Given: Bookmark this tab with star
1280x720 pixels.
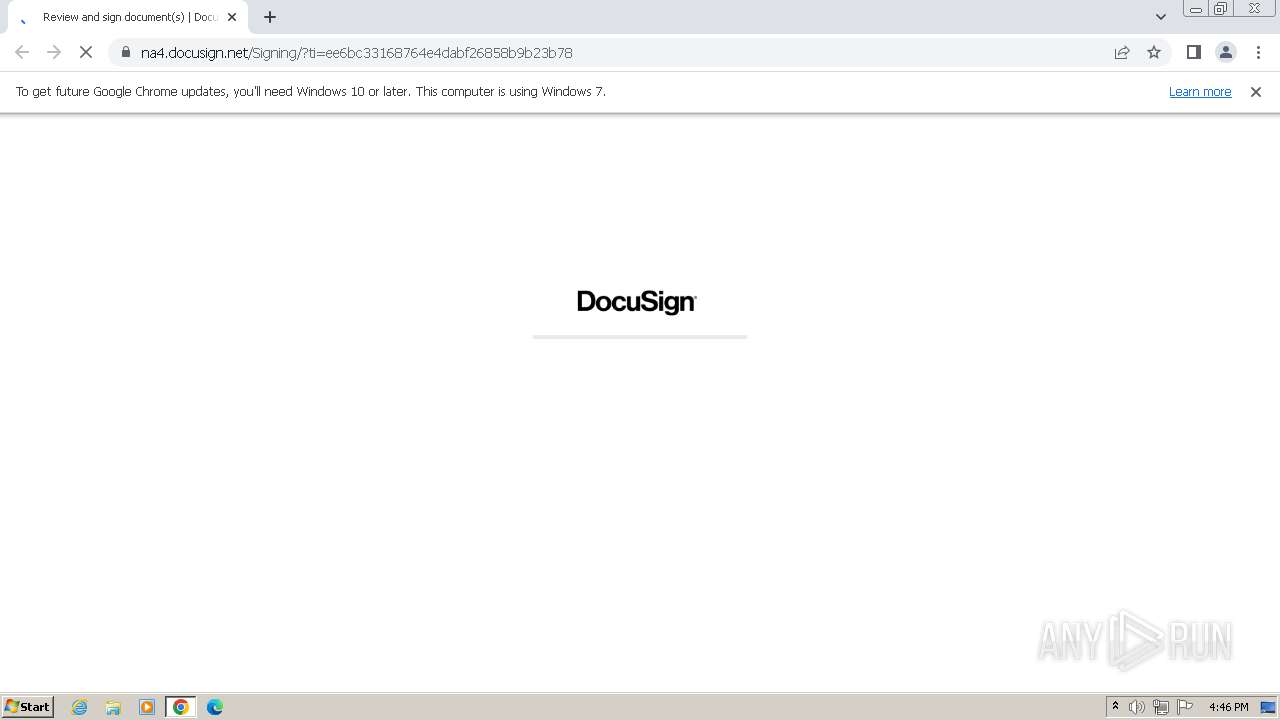Looking at the screenshot, I should point(1154,52).
